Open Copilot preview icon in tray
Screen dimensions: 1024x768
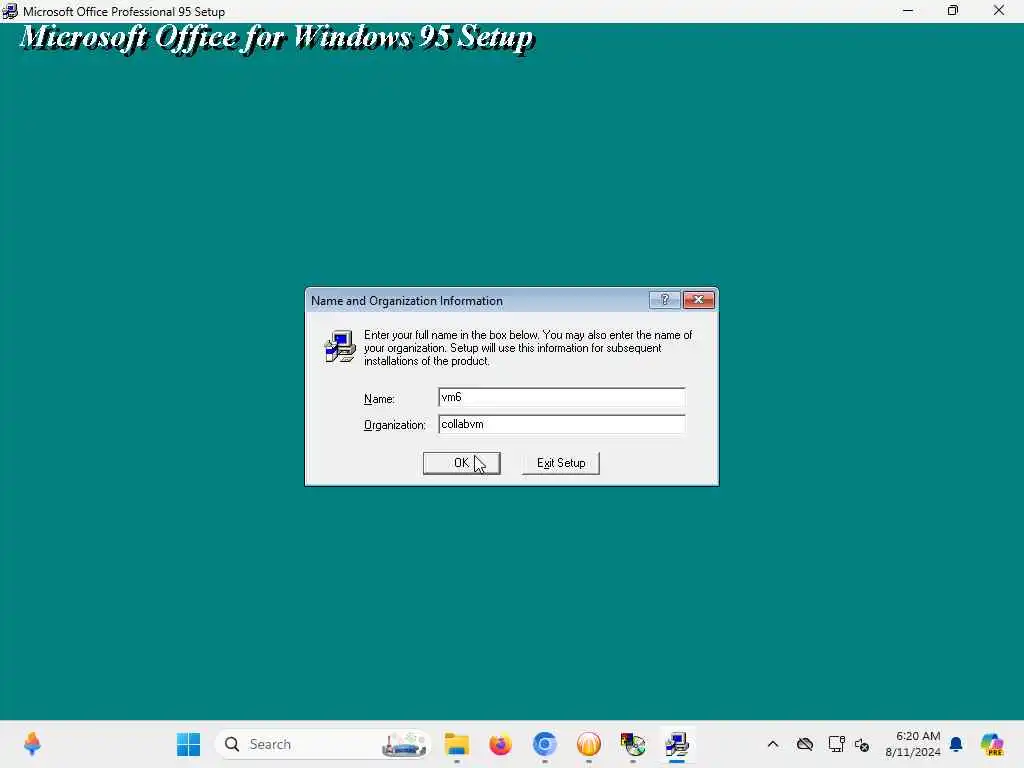point(992,744)
